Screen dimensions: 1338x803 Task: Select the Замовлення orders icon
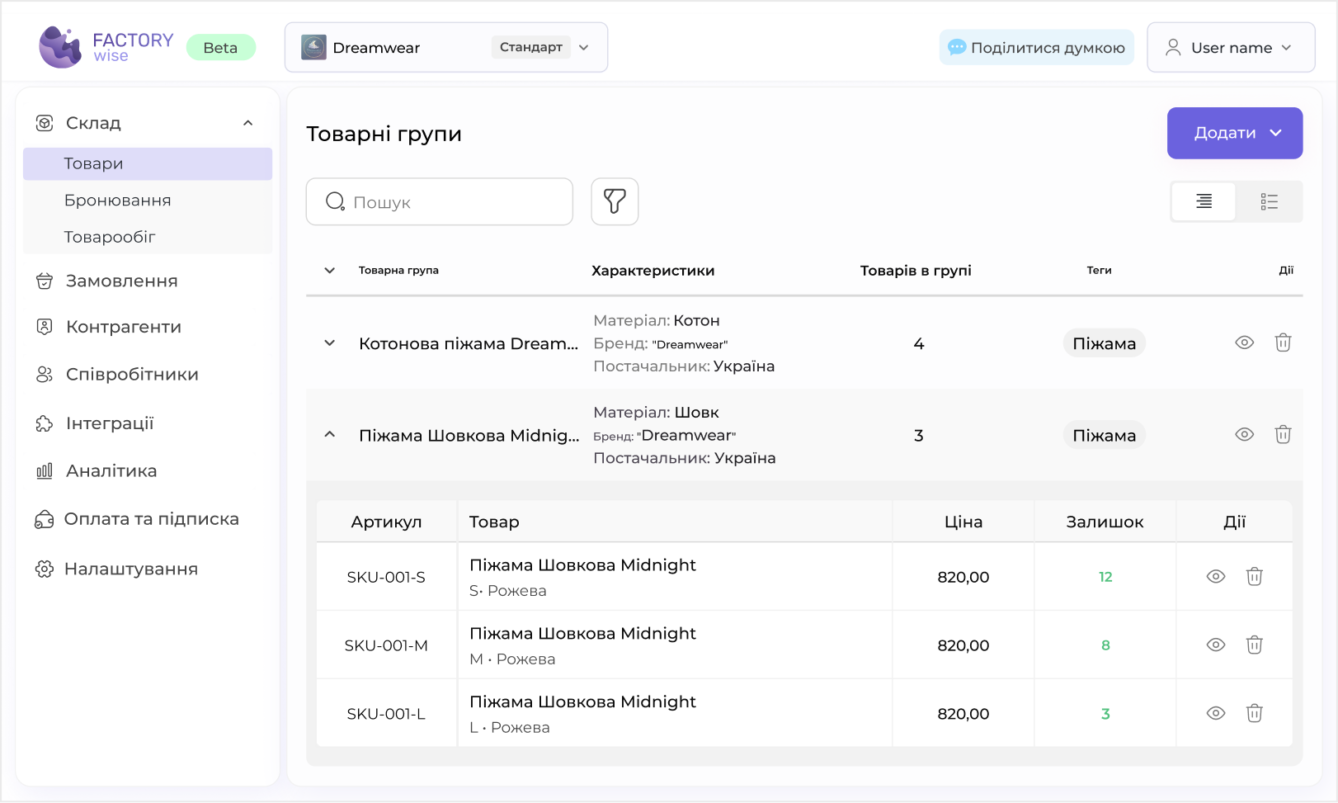coord(43,280)
